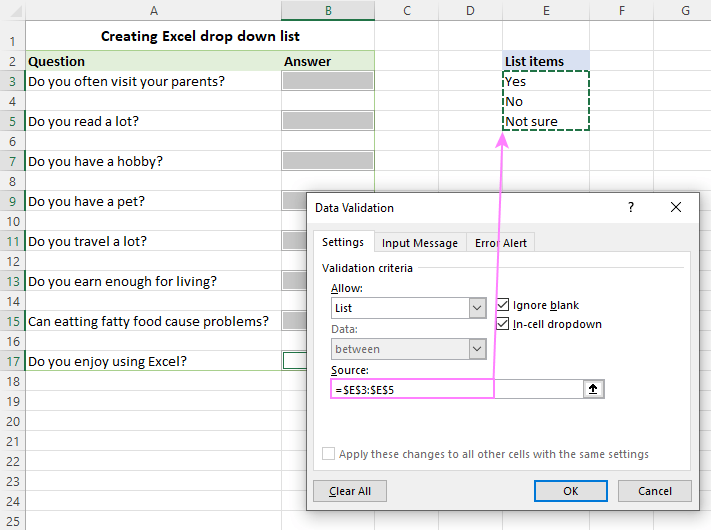
Task: Select the 'Not sure' list item cell
Action: click(x=546, y=121)
